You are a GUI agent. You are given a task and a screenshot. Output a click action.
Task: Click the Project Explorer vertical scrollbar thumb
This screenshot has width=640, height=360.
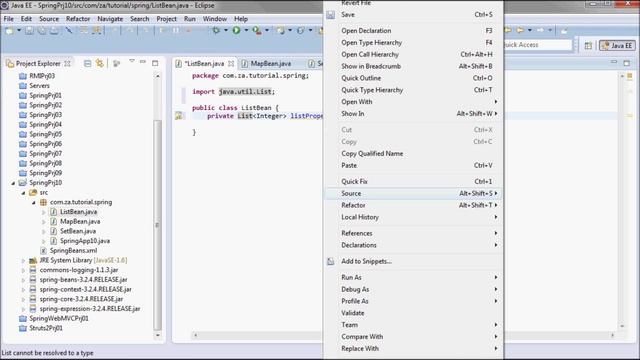point(158,224)
